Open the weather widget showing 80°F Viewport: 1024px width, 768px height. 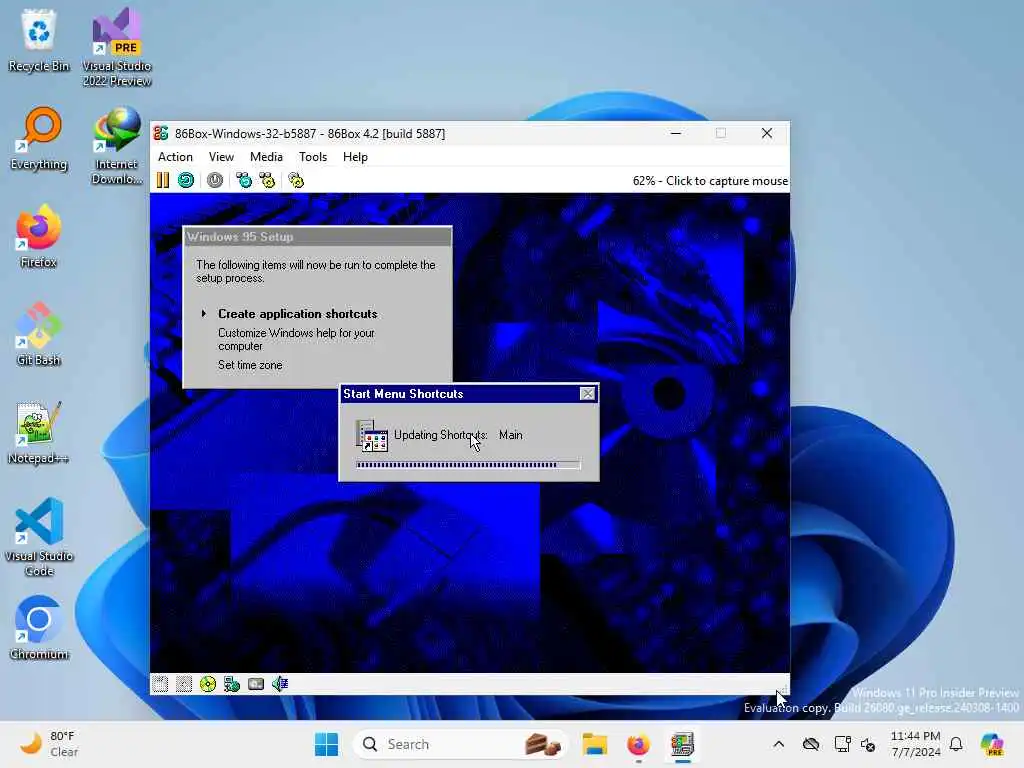tap(49, 744)
